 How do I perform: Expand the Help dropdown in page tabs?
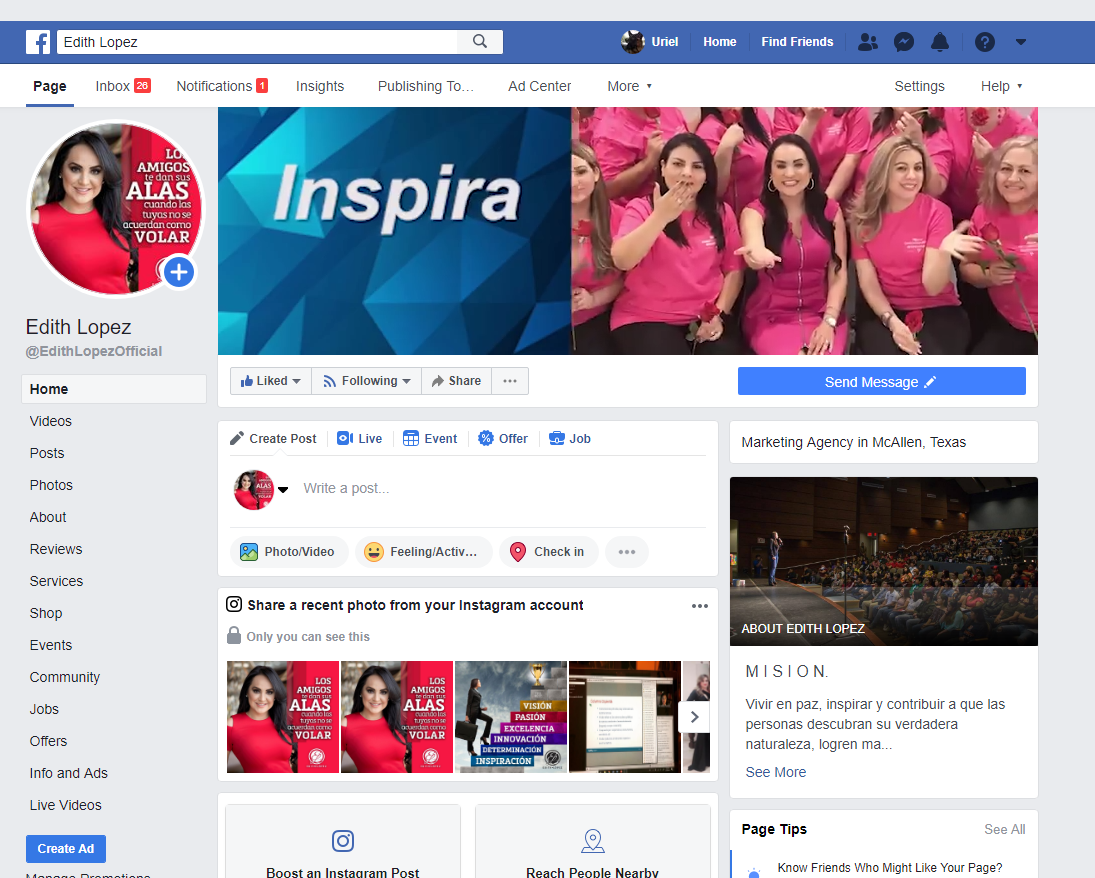pos(1001,86)
